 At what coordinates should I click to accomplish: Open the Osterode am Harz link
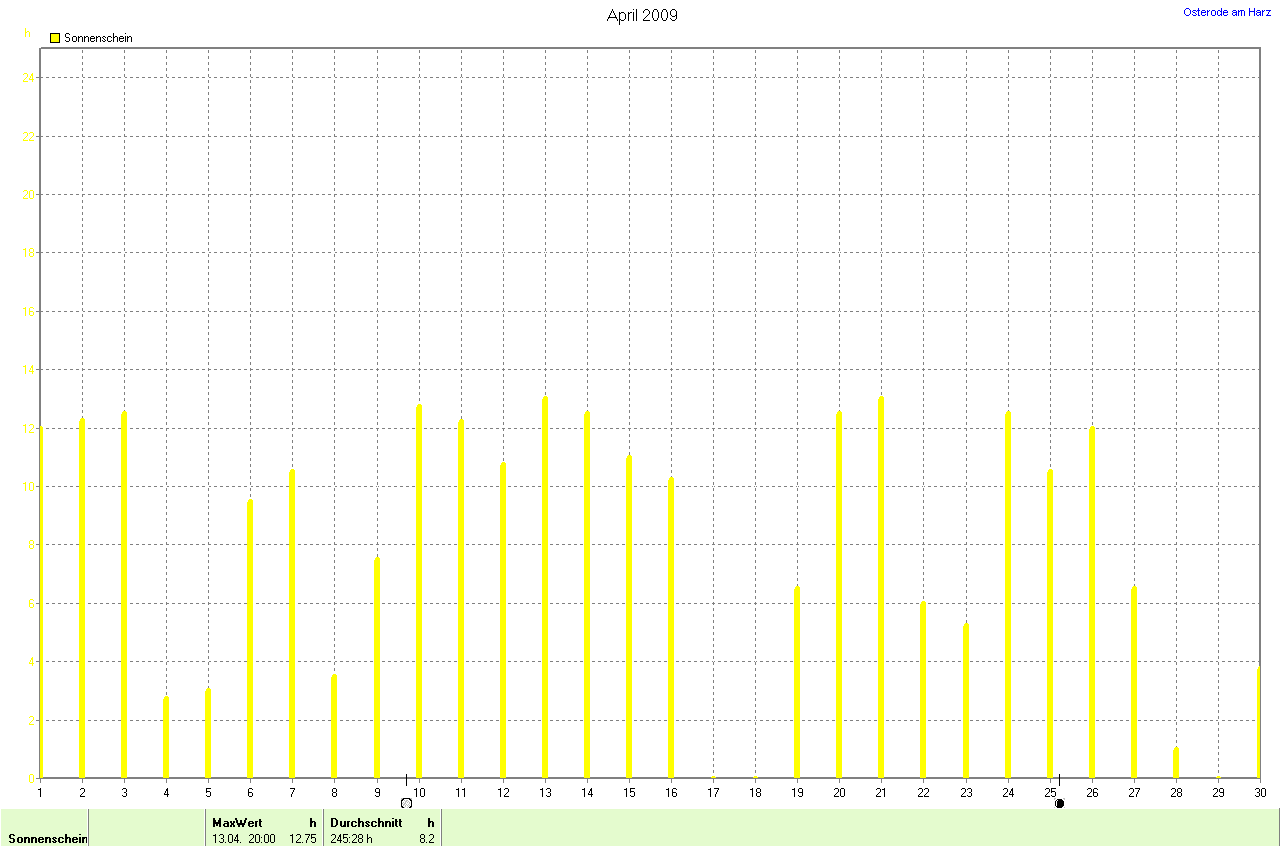pos(1227,12)
